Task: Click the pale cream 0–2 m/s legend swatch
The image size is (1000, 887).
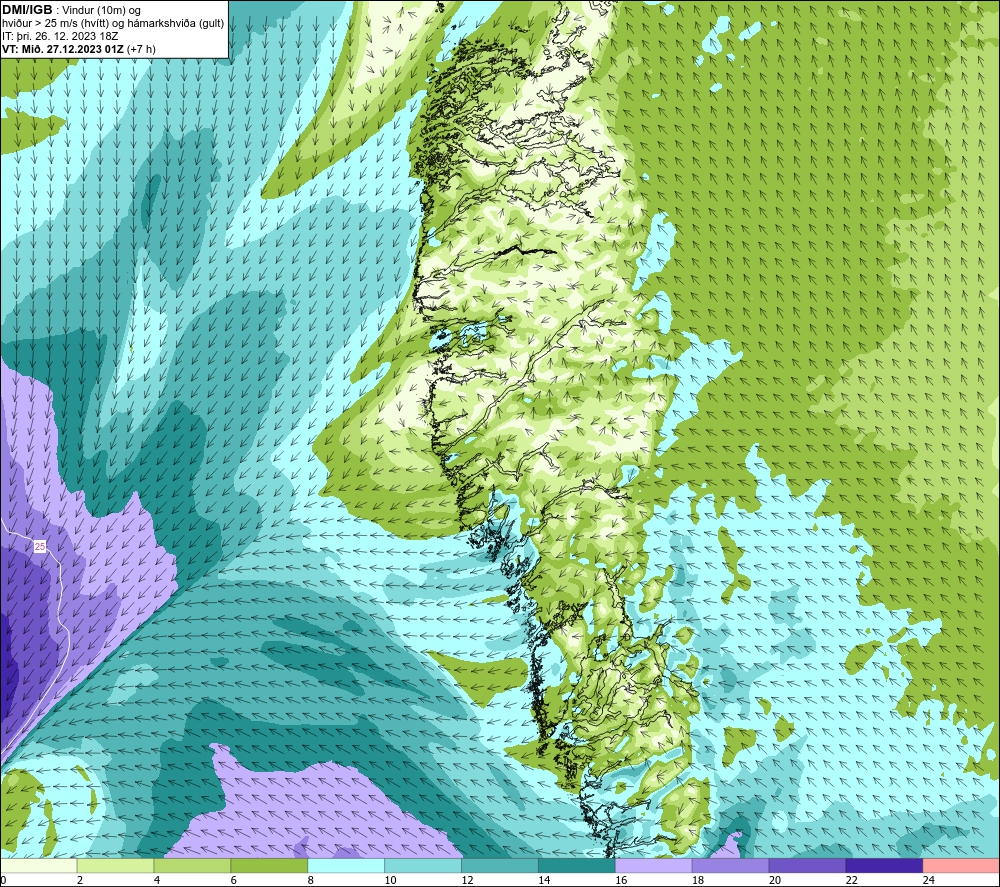Action: pos(39,865)
